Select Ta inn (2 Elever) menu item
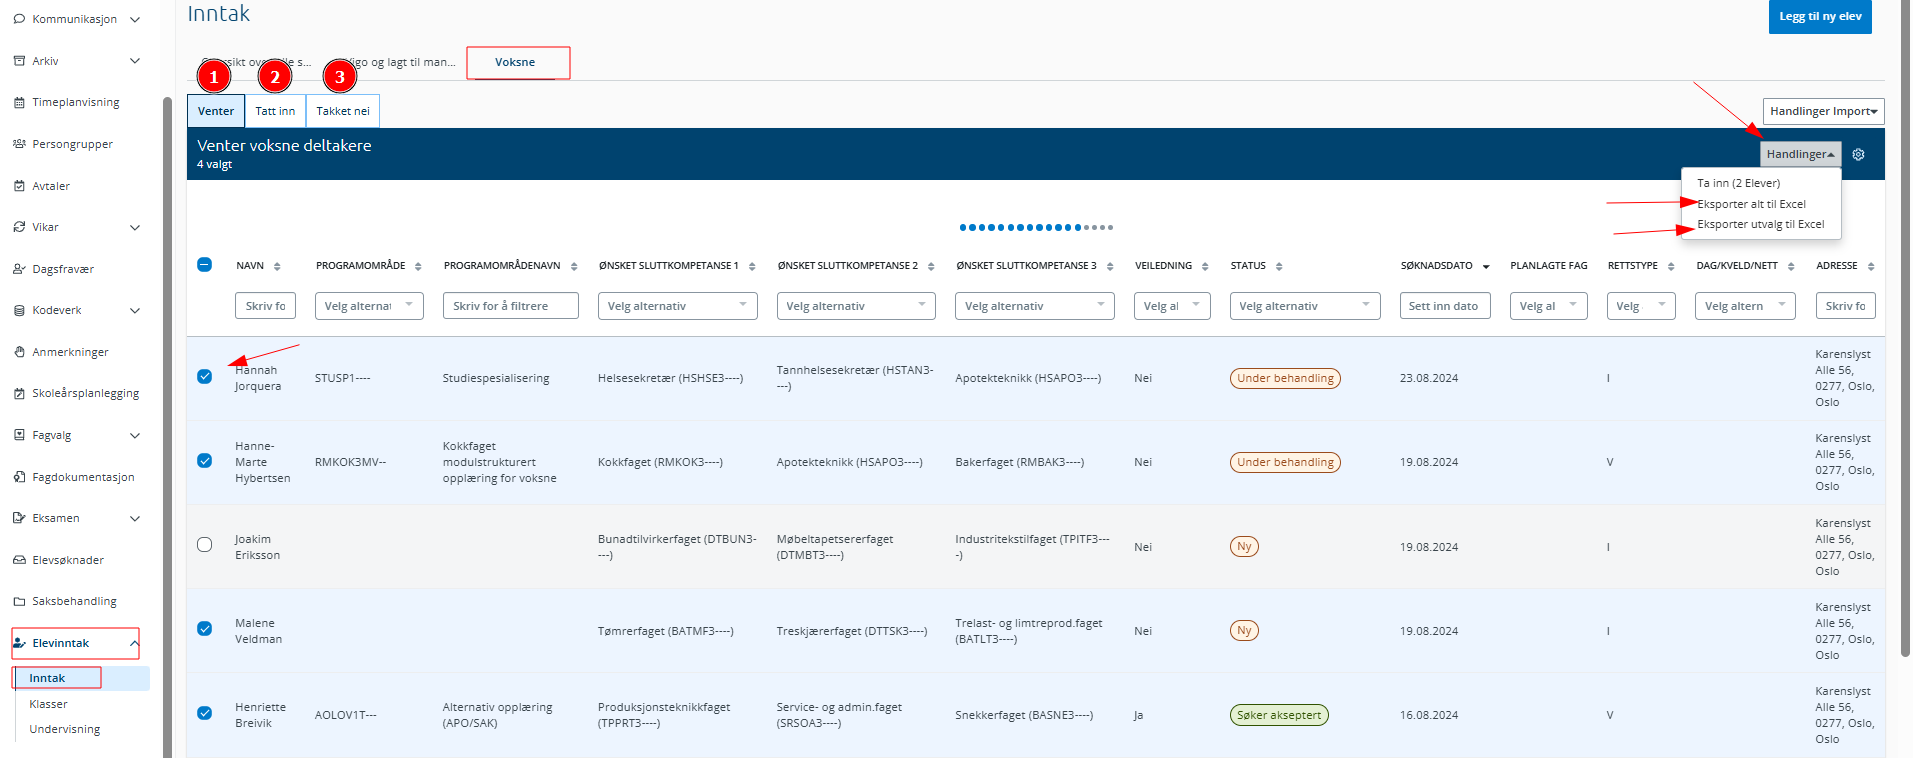Viewport: 1913px width, 758px height. (x=1738, y=183)
